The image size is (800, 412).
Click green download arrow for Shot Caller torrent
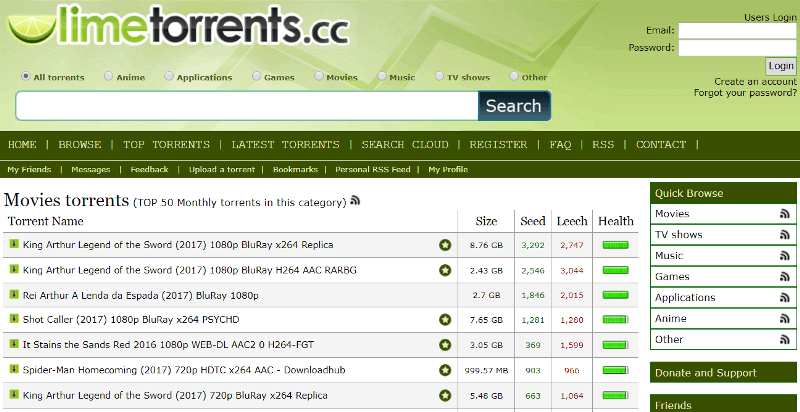(14, 319)
